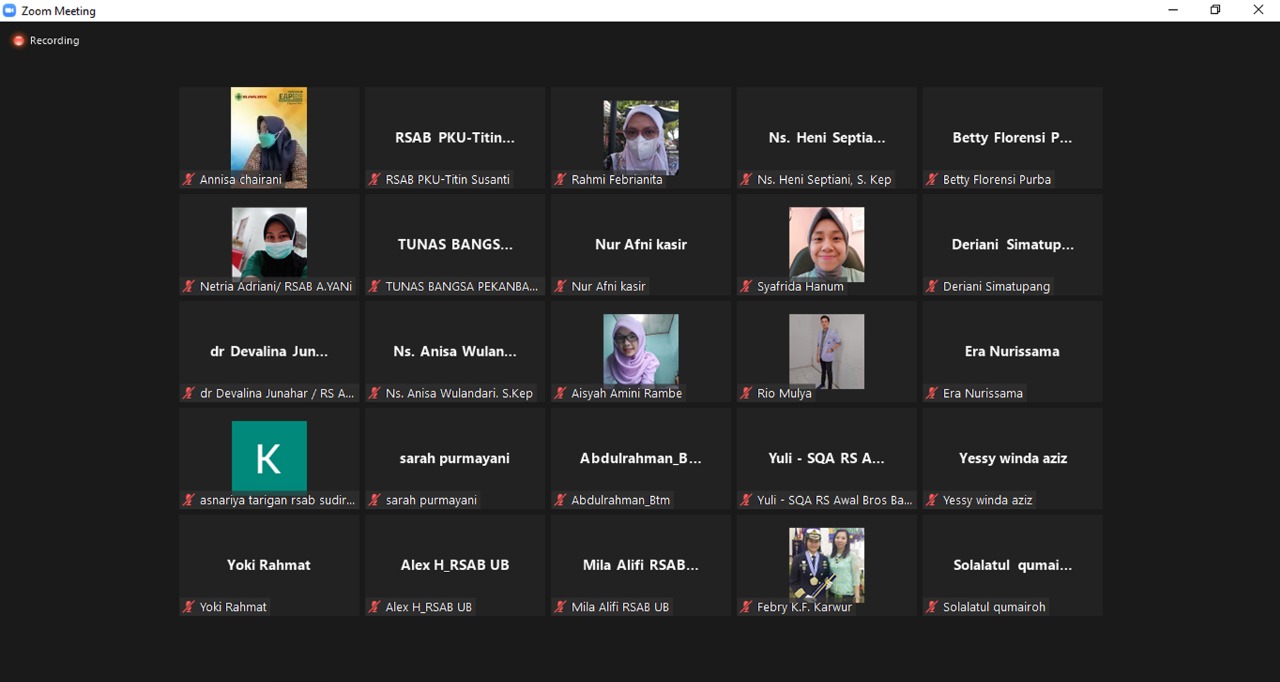The image size is (1280, 682).
Task: Click the large 'Yessy winda aziz' name in tile
Action: [x=1013, y=458]
